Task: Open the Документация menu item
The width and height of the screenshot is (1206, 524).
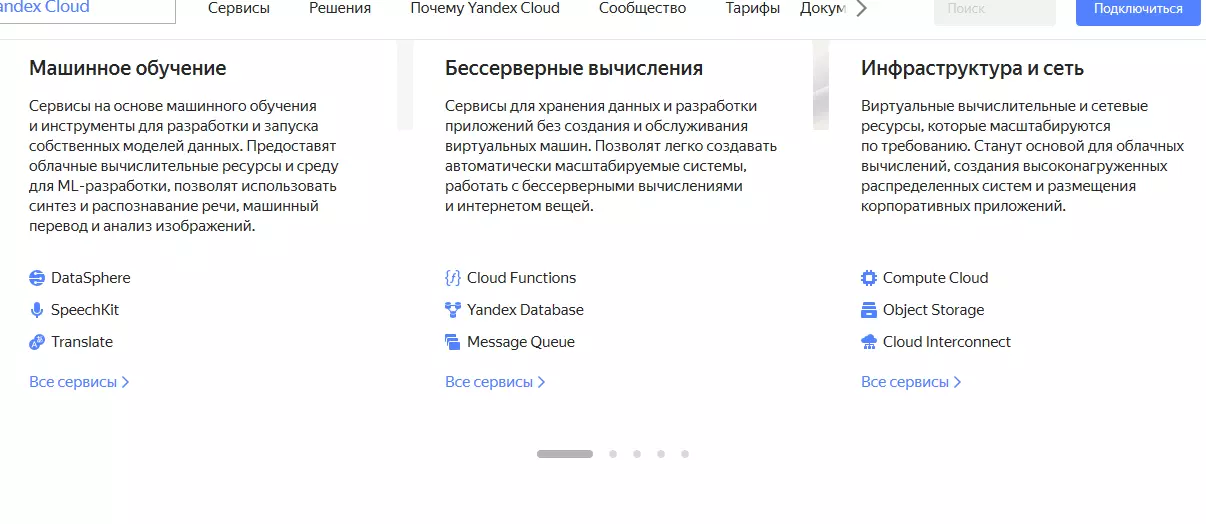Action: pos(822,8)
